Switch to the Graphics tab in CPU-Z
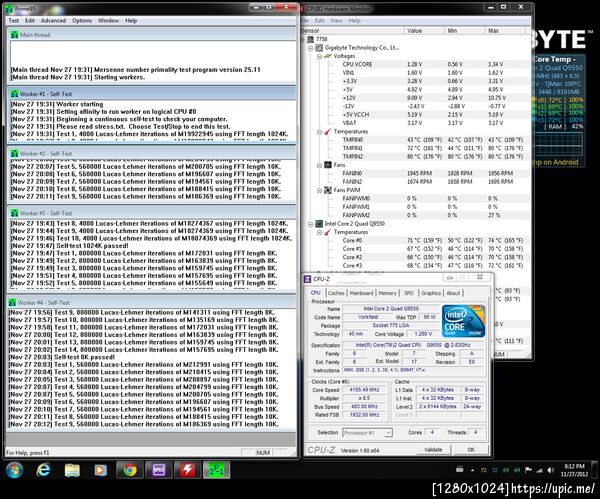 pos(431,293)
